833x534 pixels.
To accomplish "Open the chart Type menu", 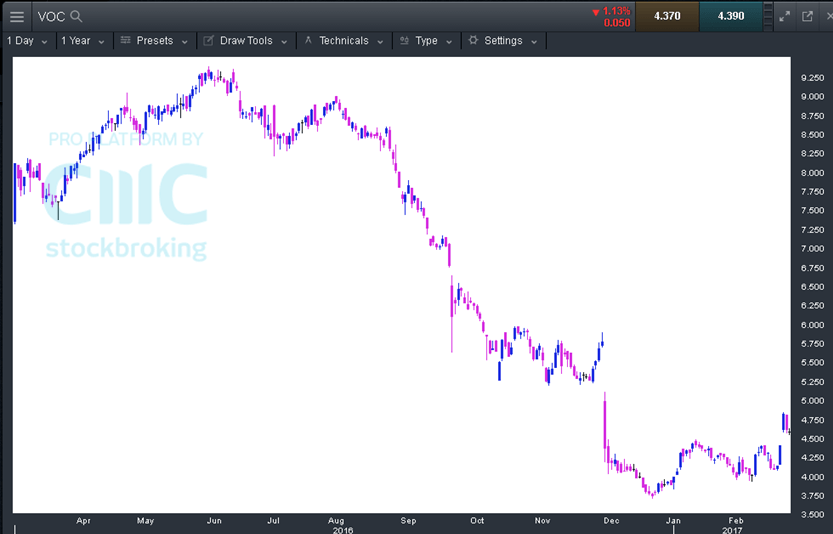I will 426,41.
